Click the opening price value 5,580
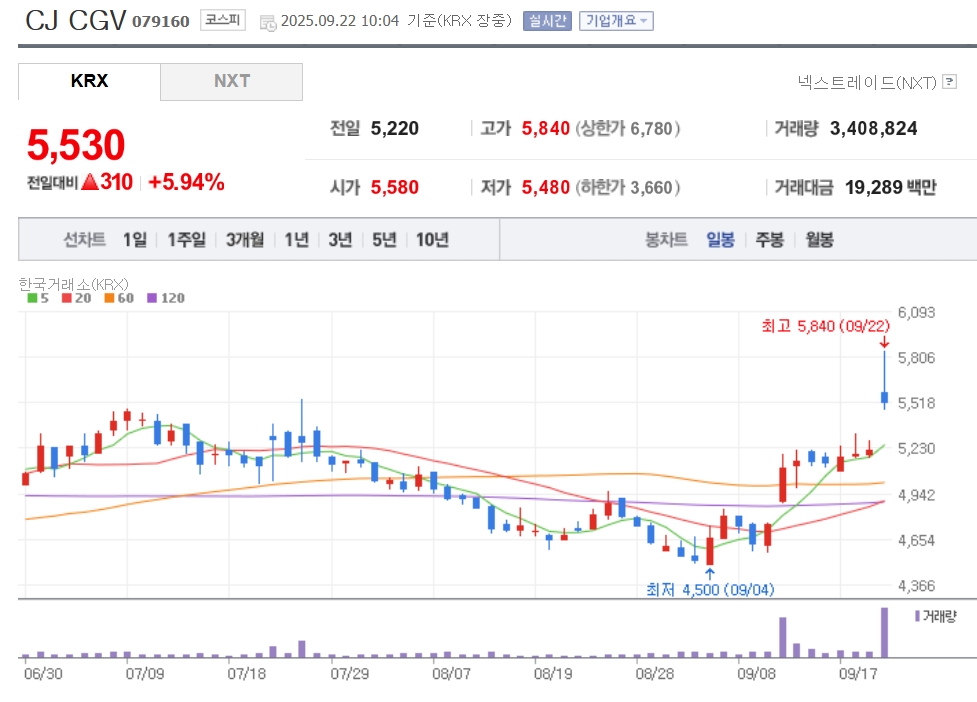Screen dimensions: 977x702 pos(394,187)
